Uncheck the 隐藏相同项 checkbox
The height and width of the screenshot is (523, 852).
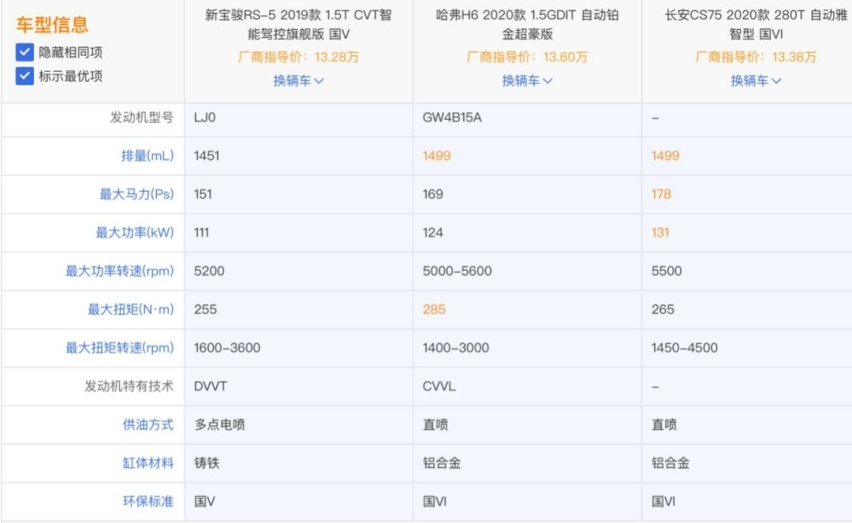[25, 52]
